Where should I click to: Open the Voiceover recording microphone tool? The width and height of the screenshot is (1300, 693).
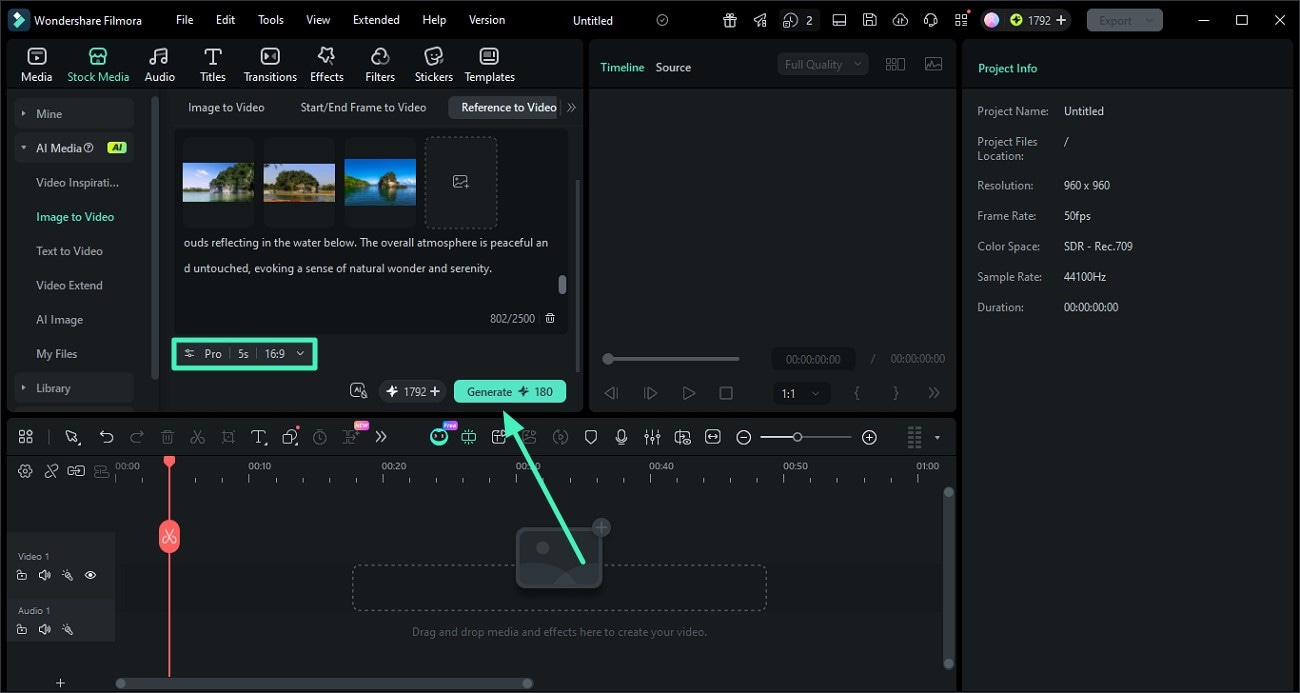[622, 437]
